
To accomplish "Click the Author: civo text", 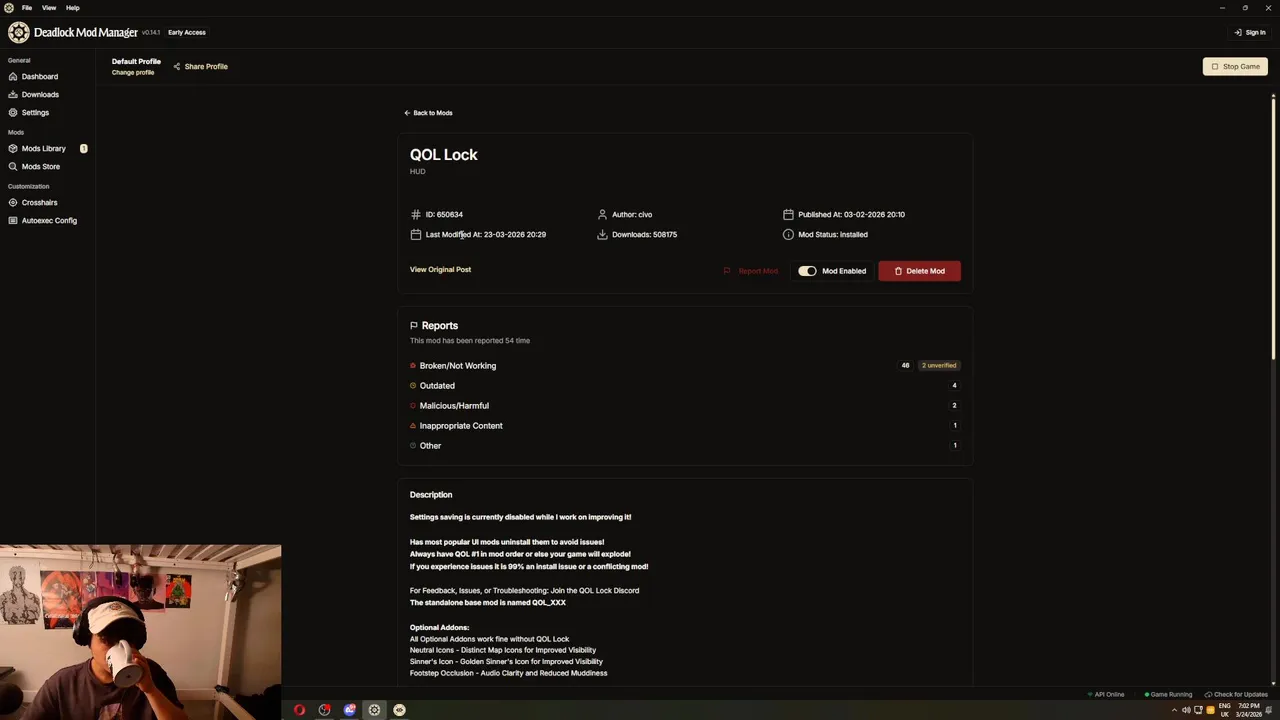I will pos(632,214).
